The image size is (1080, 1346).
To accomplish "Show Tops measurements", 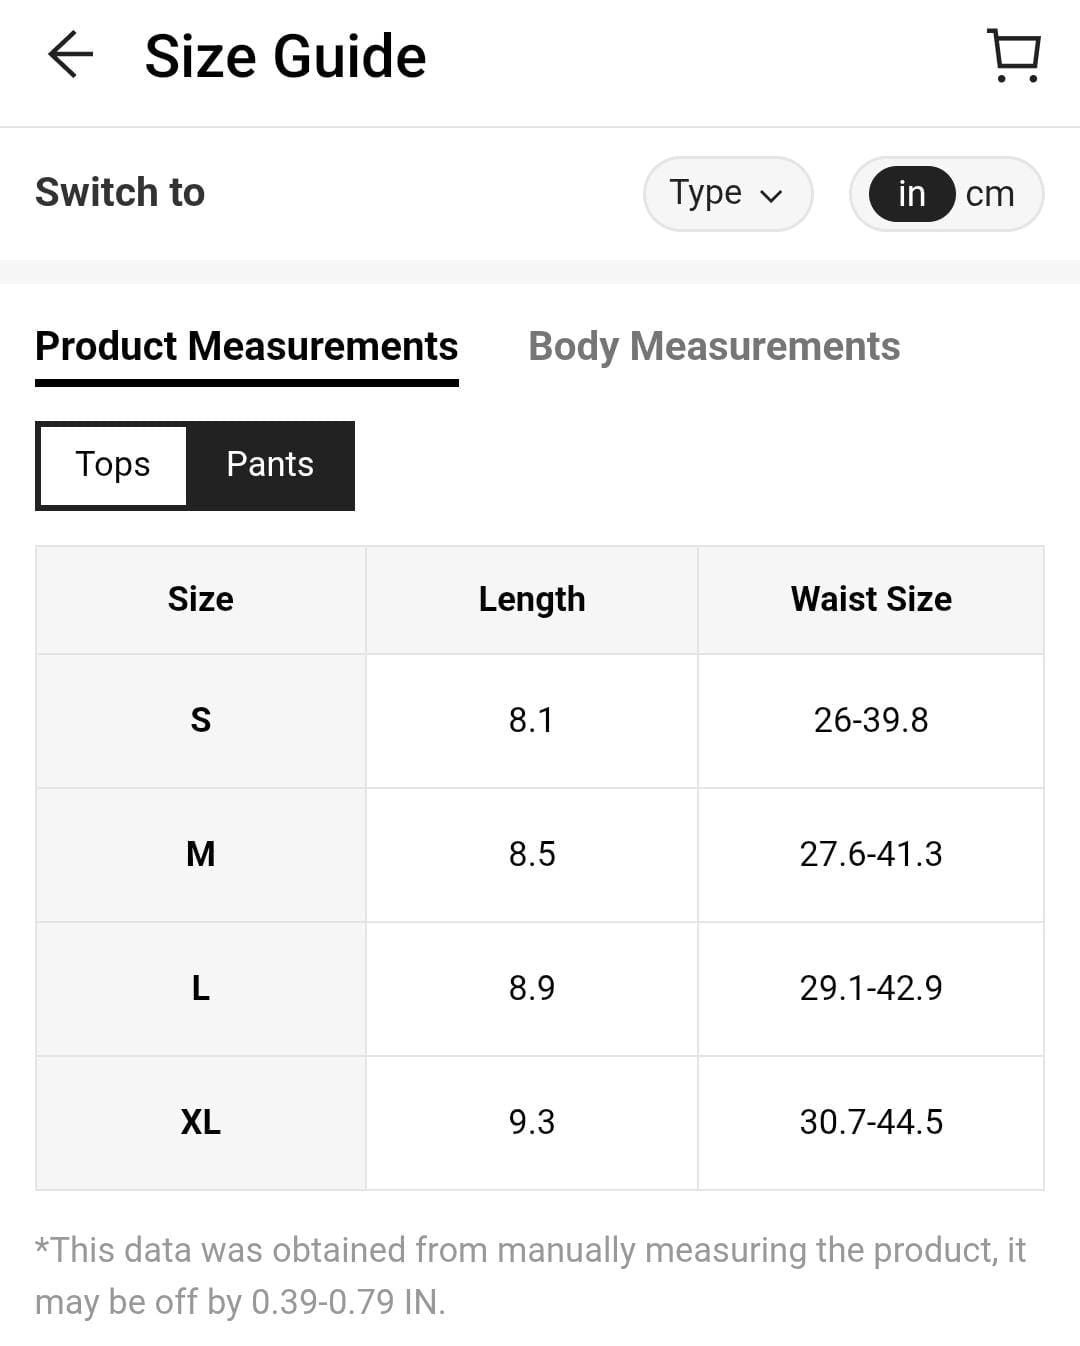I will click(x=113, y=465).
